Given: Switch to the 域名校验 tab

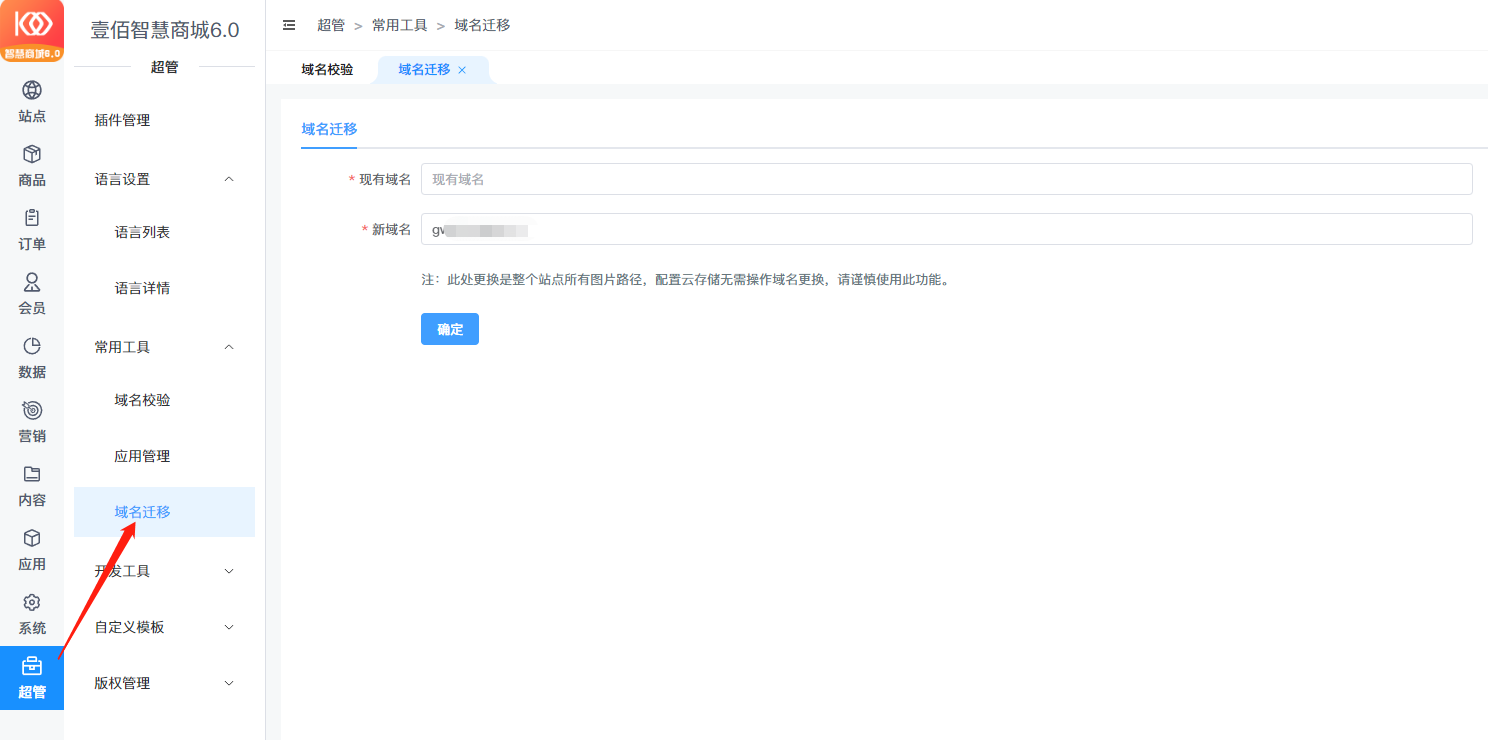Looking at the screenshot, I should [x=327, y=70].
